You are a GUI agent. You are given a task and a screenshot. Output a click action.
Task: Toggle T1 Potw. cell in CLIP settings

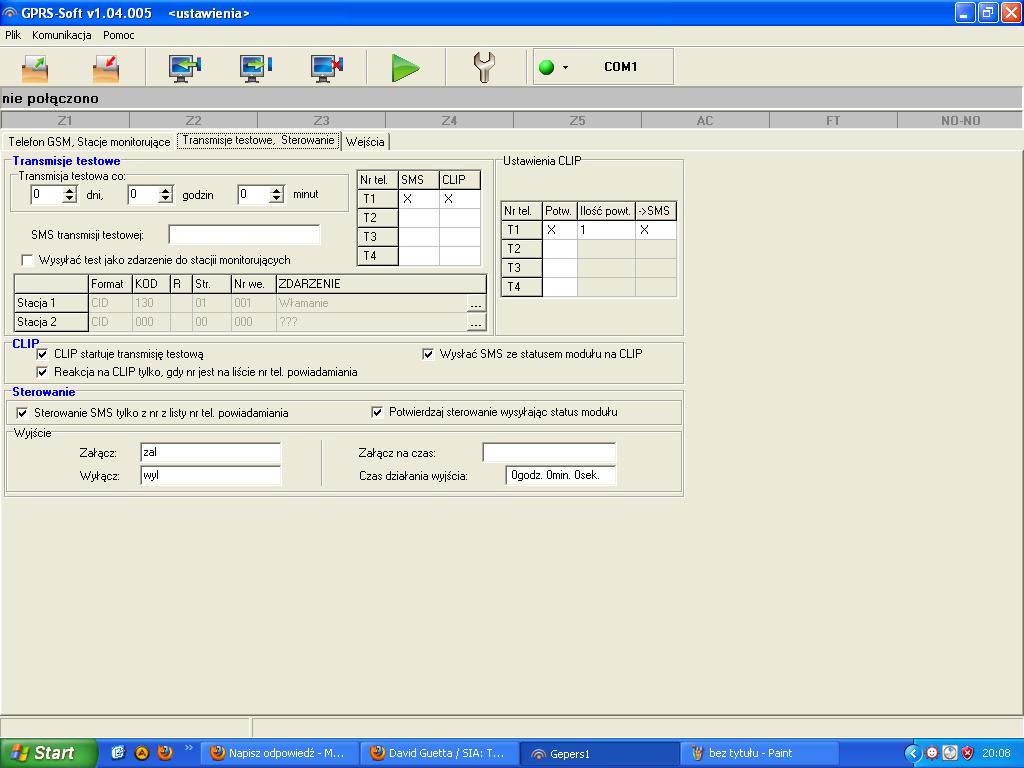coord(559,230)
